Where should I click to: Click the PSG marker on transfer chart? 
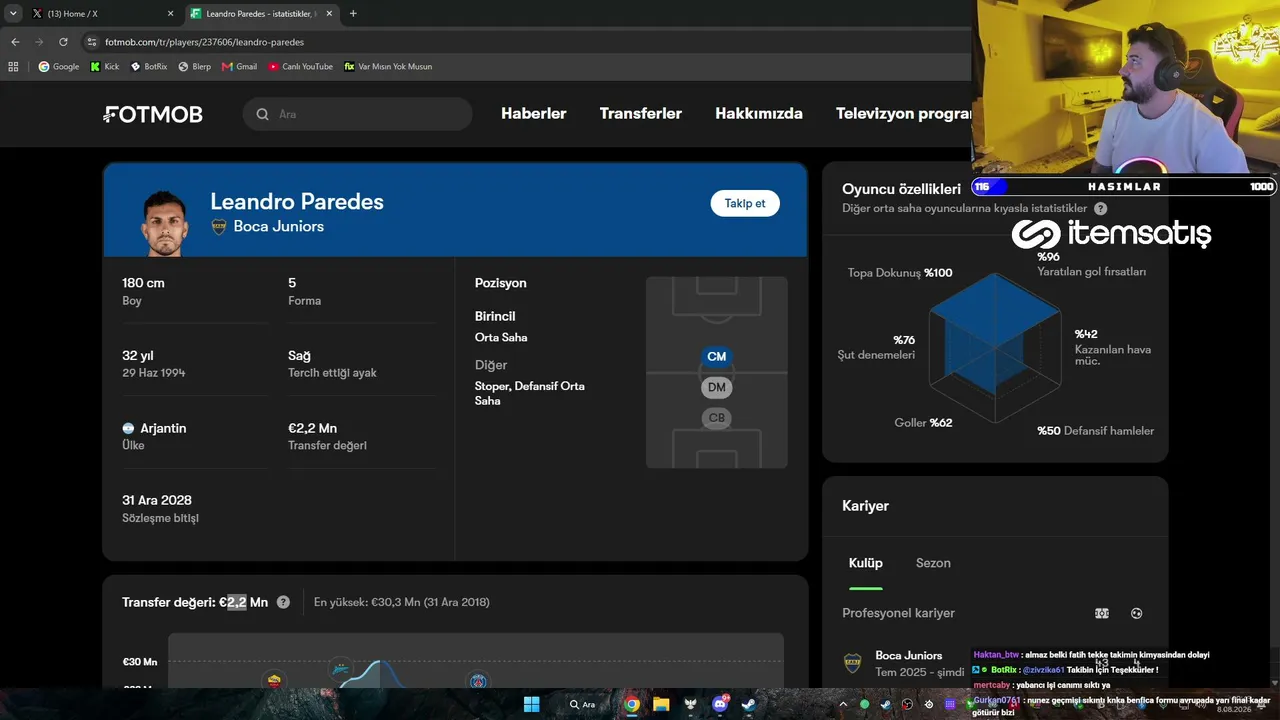[478, 682]
